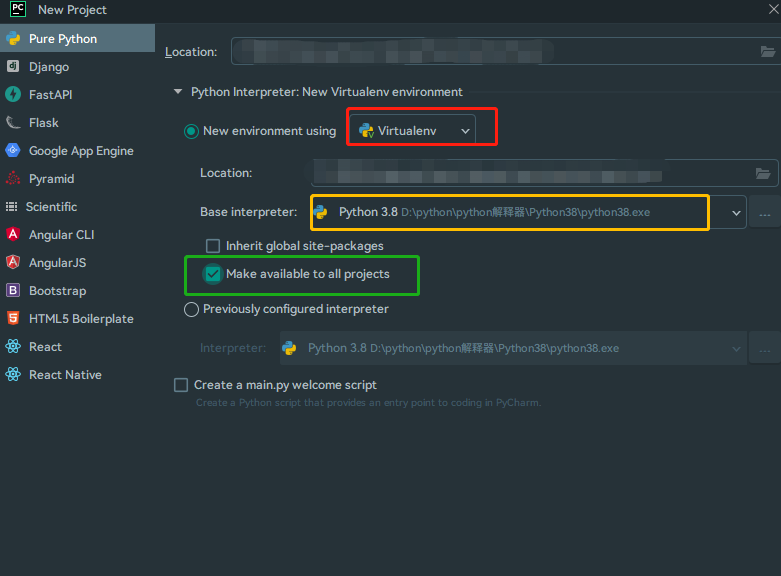The height and width of the screenshot is (576, 781).
Task: Select the Angular CLI project label
Action: click(62, 235)
